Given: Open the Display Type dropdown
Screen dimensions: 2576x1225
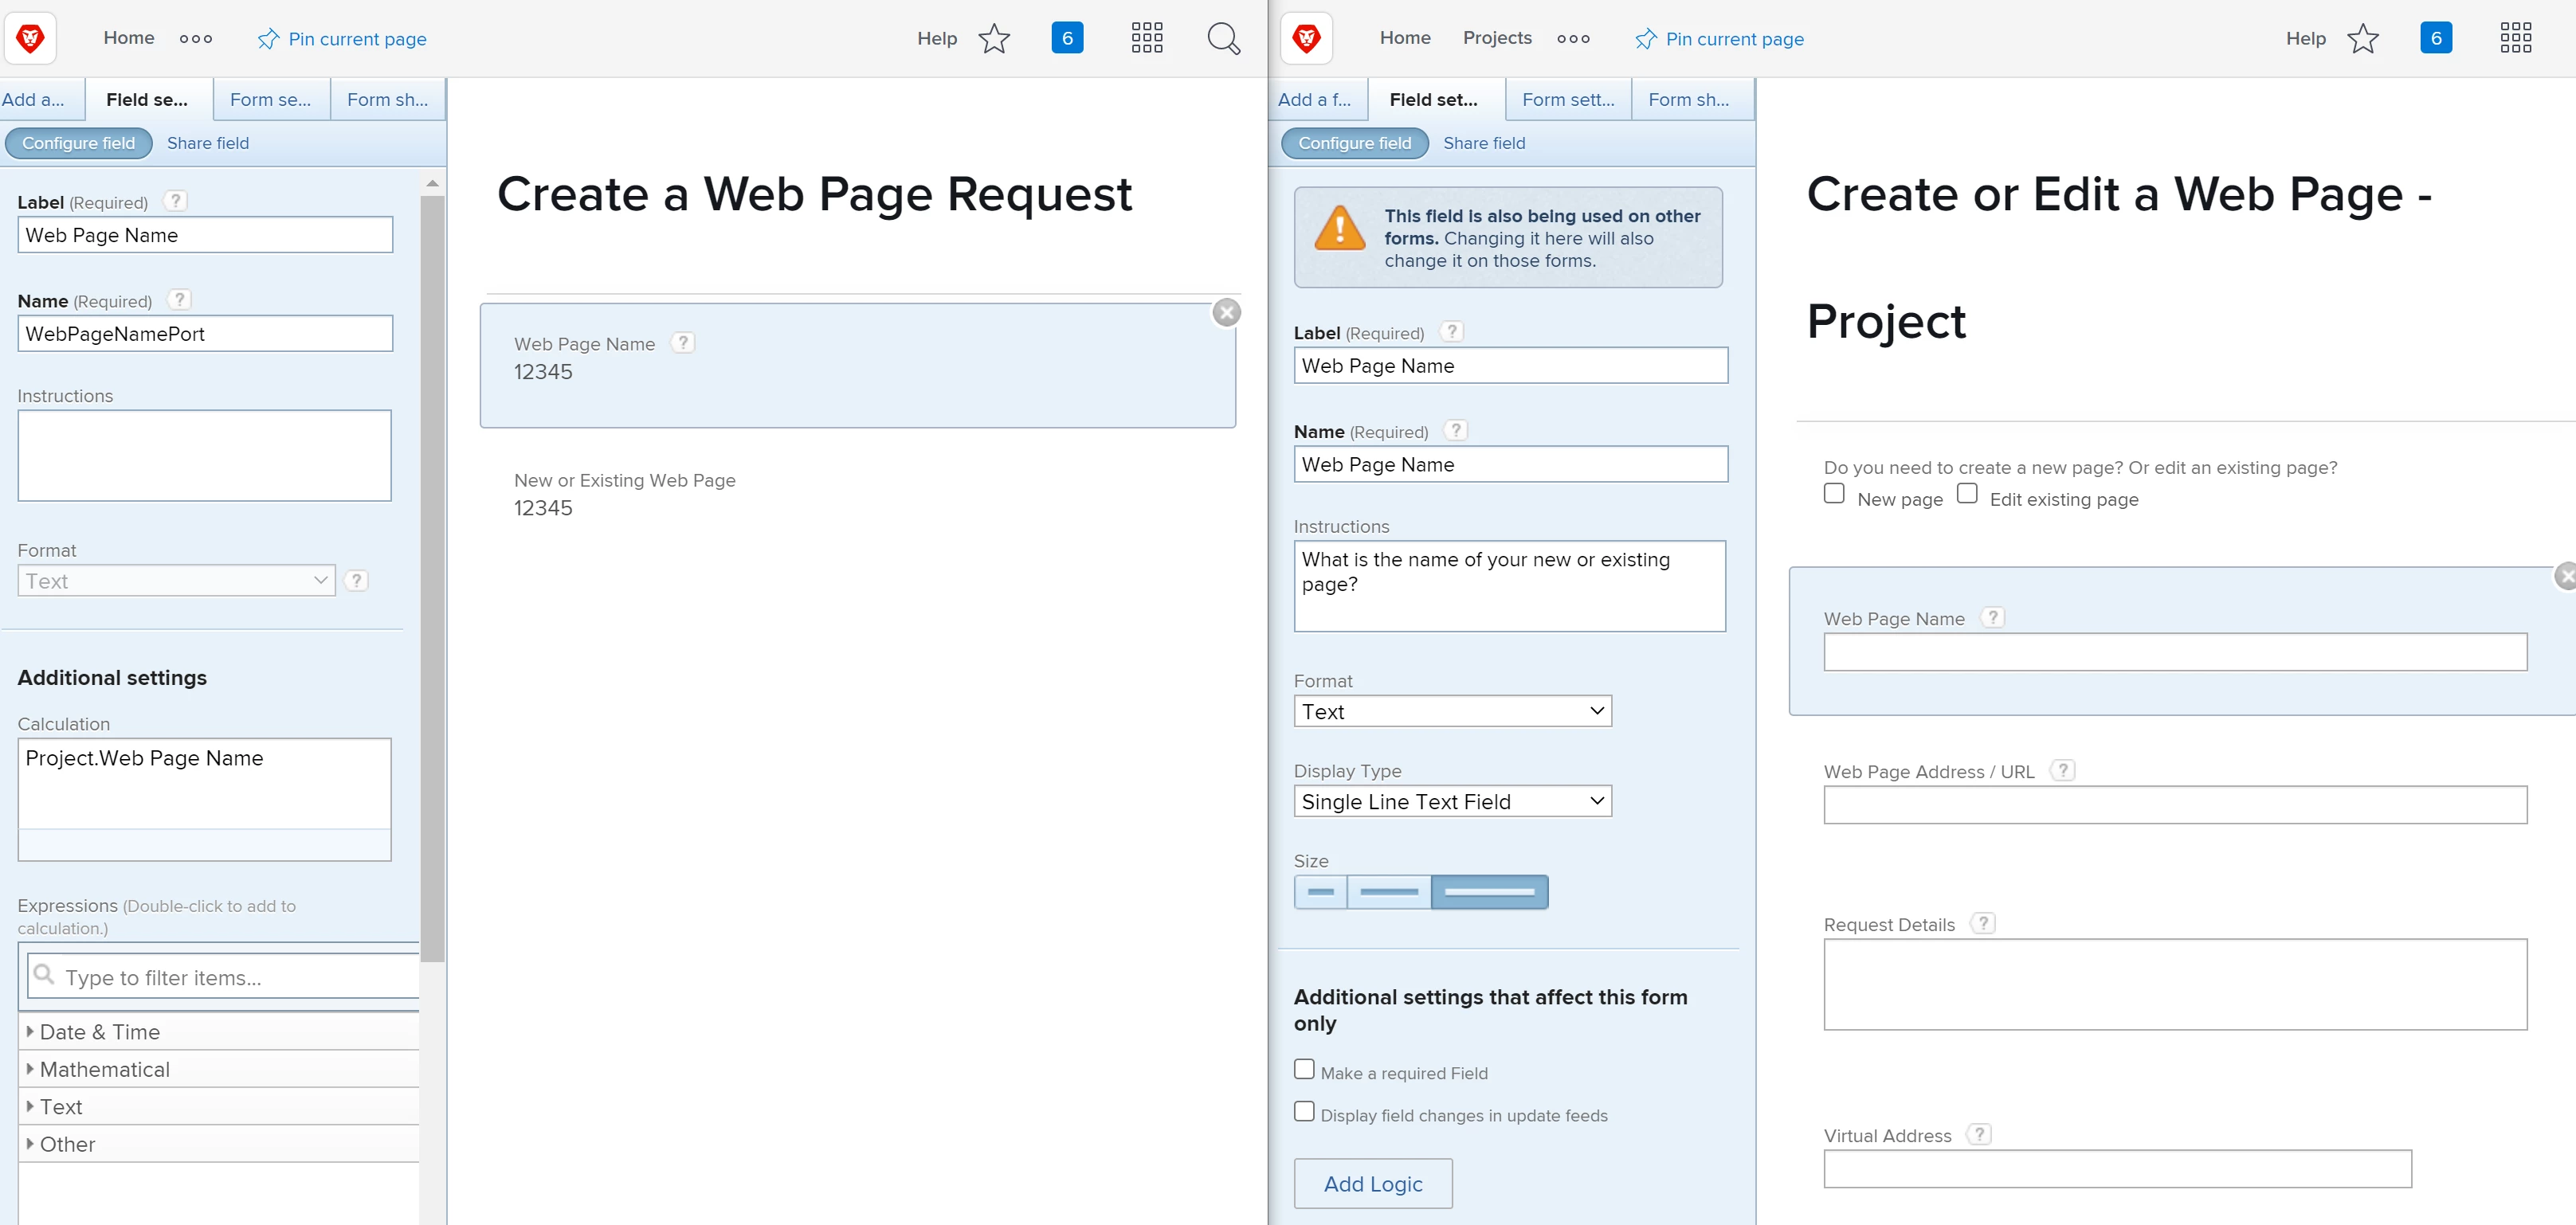Looking at the screenshot, I should [1452, 801].
